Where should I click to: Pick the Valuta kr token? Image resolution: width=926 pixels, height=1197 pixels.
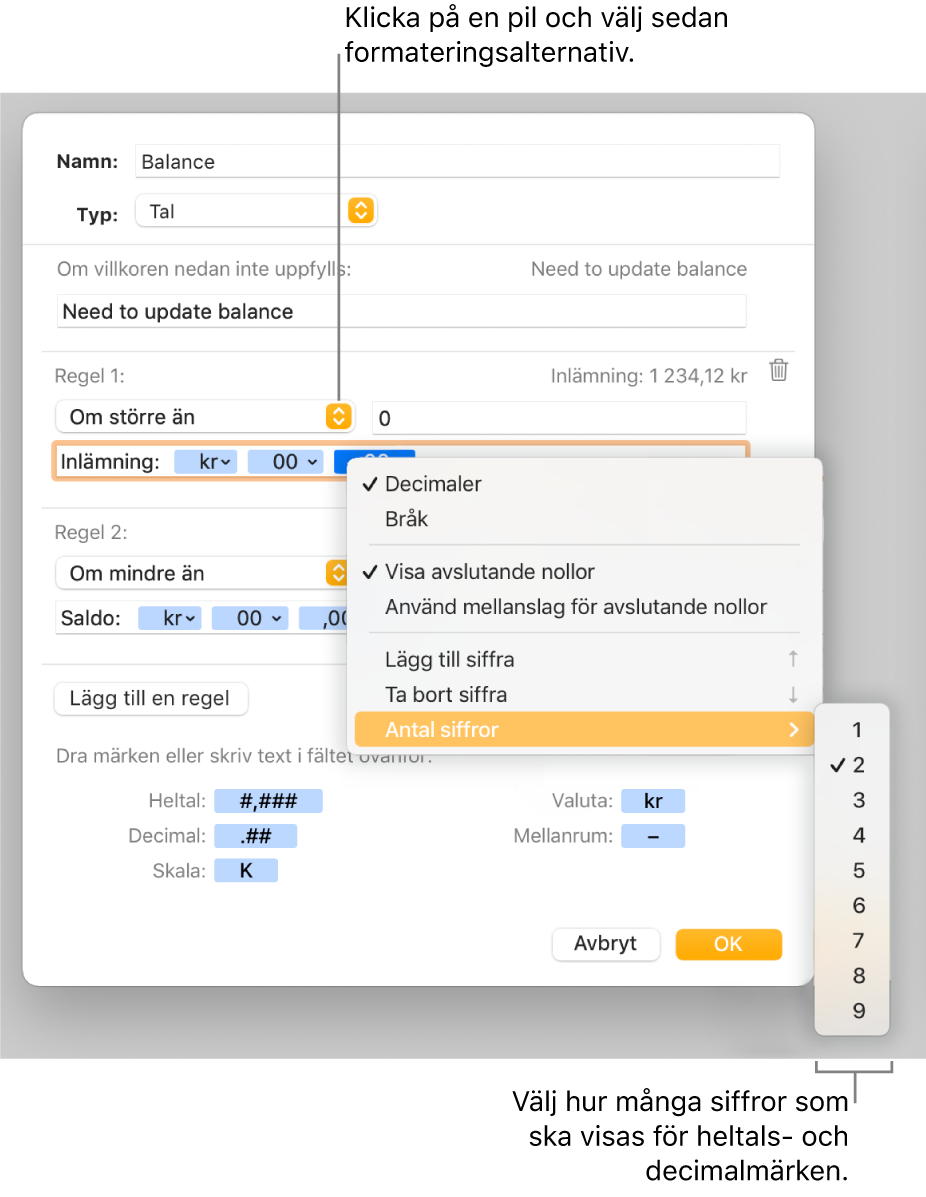(653, 801)
